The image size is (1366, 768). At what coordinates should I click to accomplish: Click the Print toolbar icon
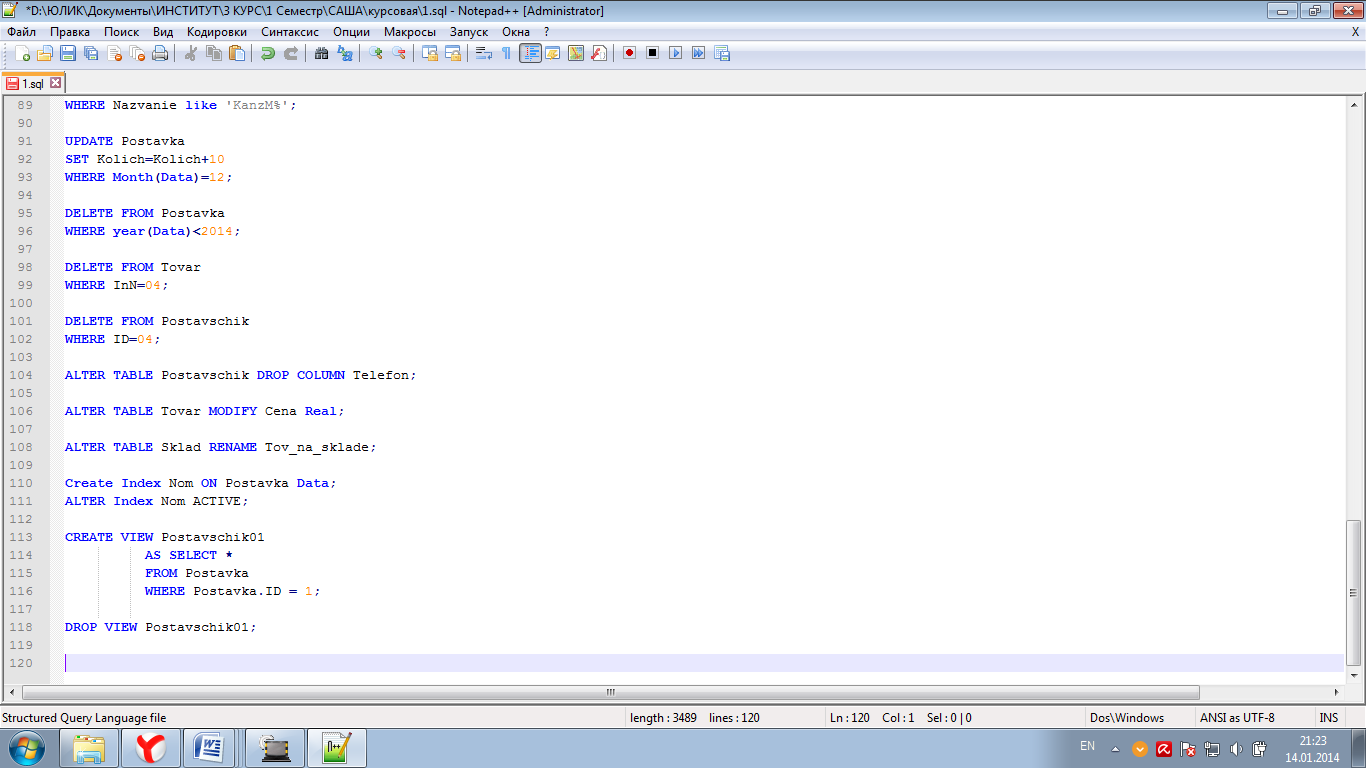pyautogui.click(x=160, y=53)
